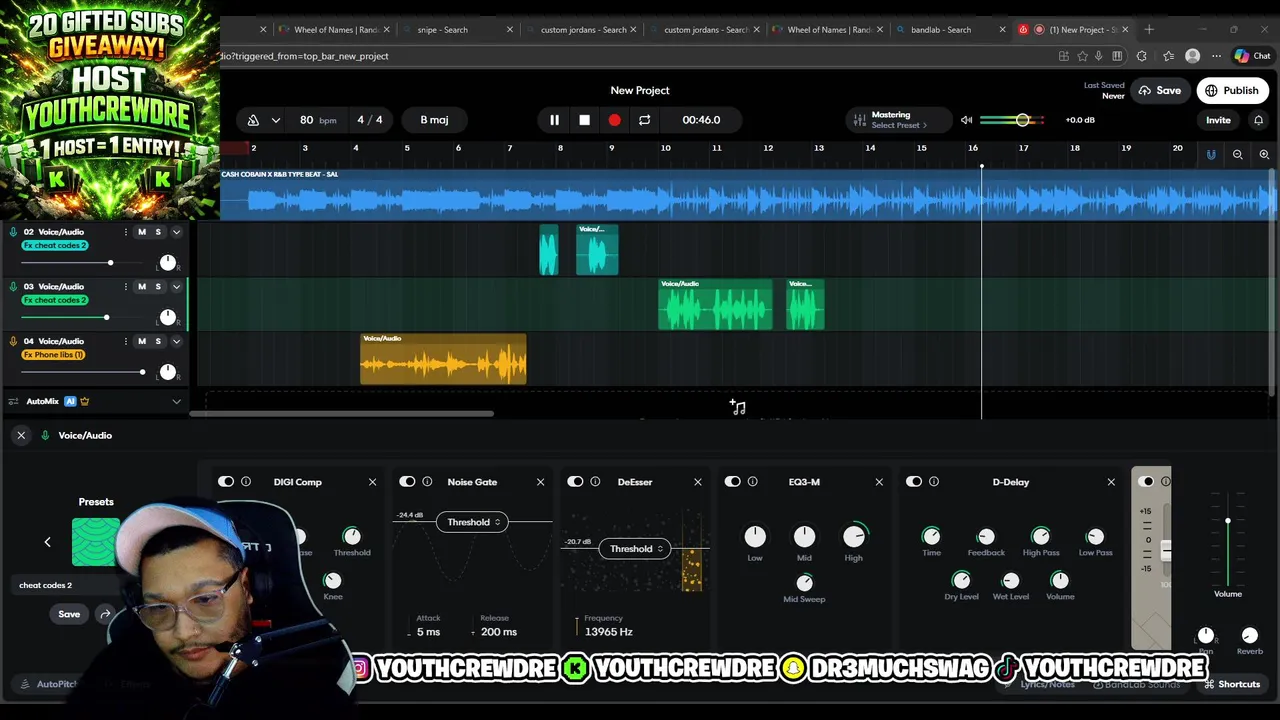Screen dimensions: 1280x720
Task: Show DIGI Comp info icon
Action: click(246, 482)
